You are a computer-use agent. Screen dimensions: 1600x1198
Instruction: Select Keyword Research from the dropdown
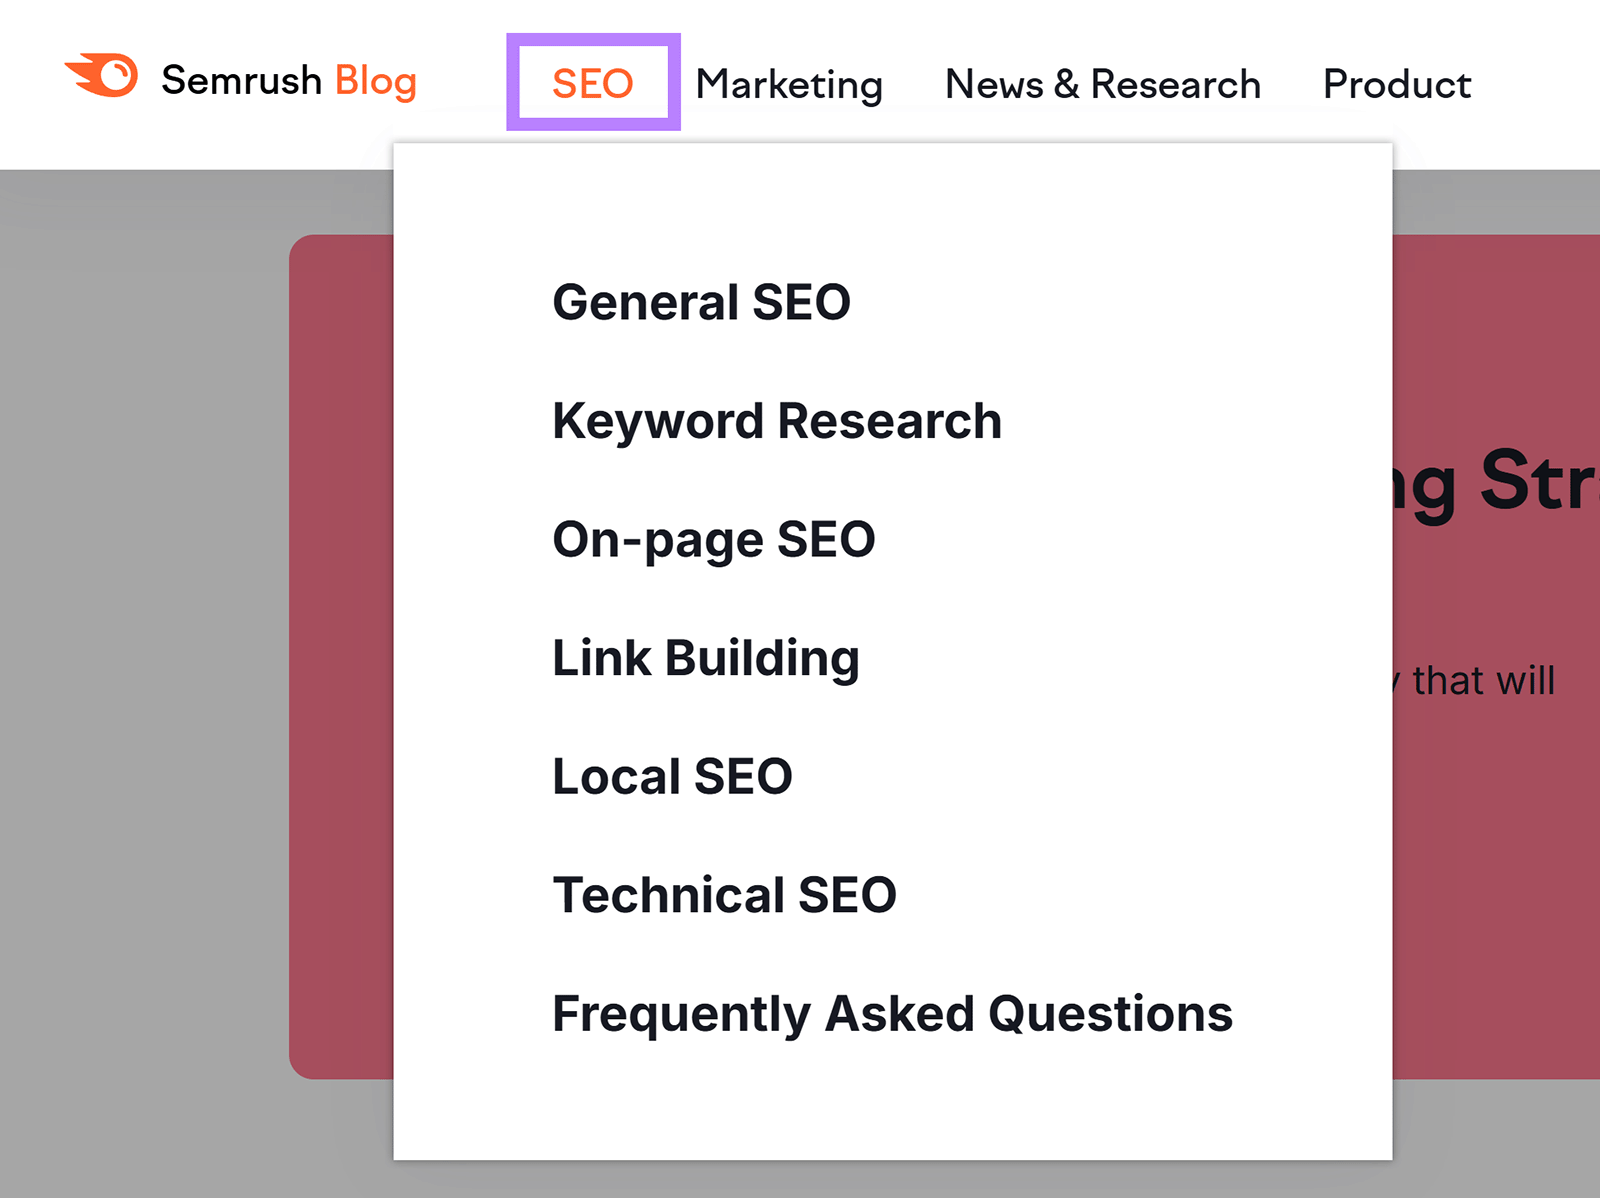[x=776, y=420]
